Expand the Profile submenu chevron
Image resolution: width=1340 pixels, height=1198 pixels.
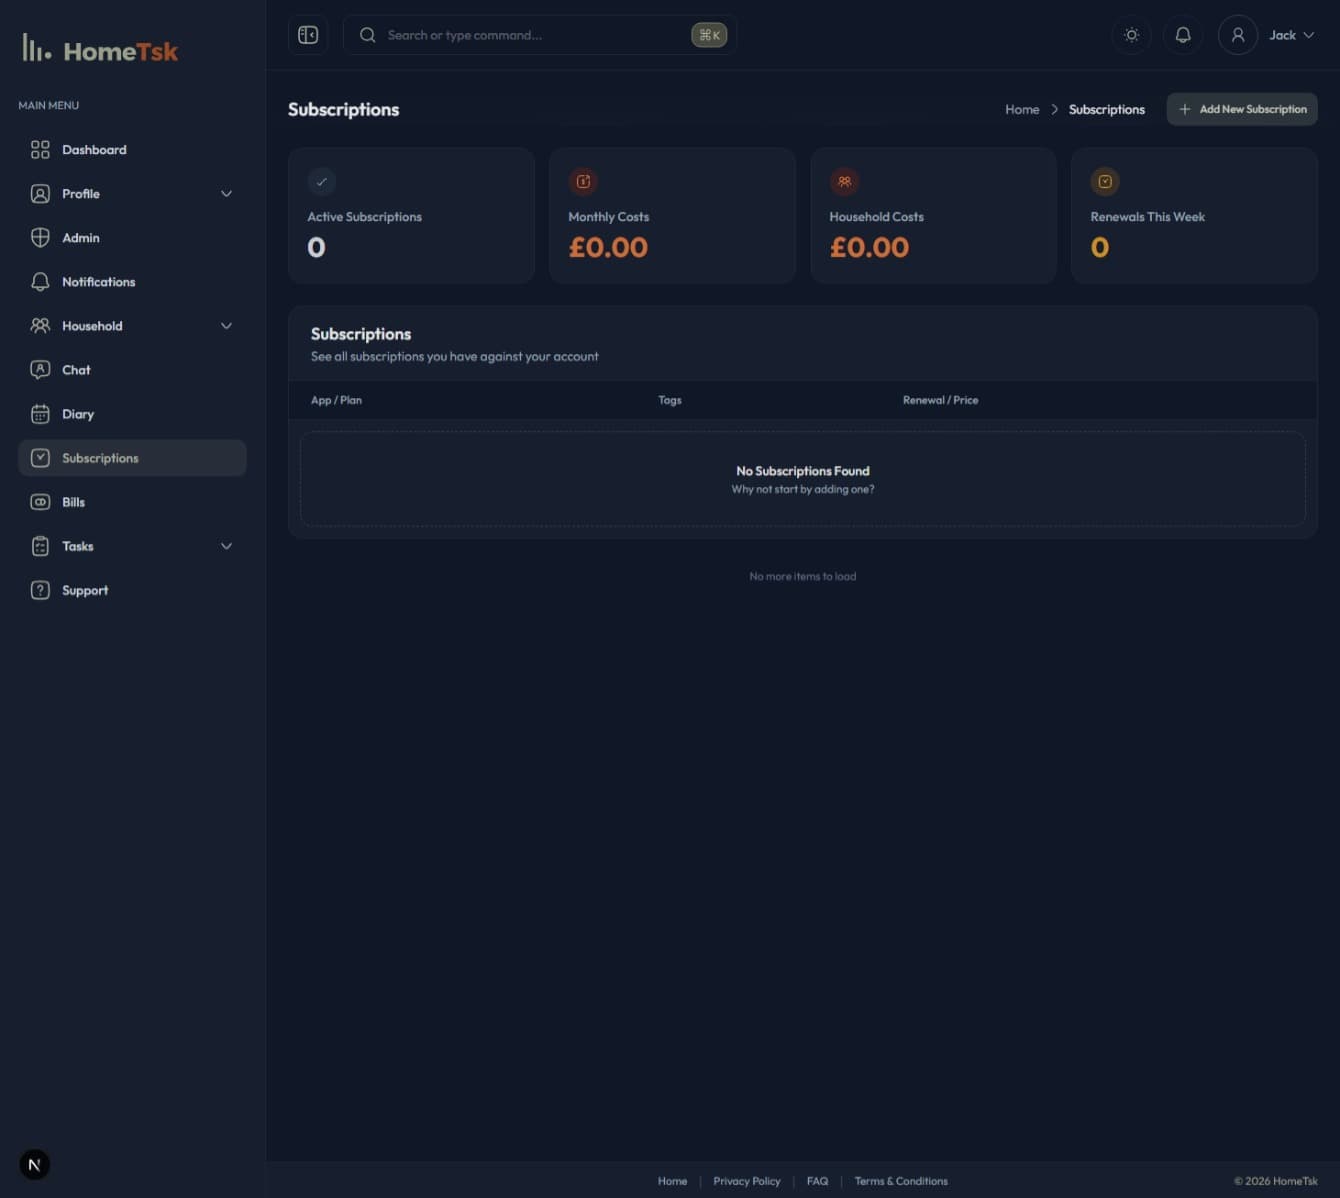point(226,194)
